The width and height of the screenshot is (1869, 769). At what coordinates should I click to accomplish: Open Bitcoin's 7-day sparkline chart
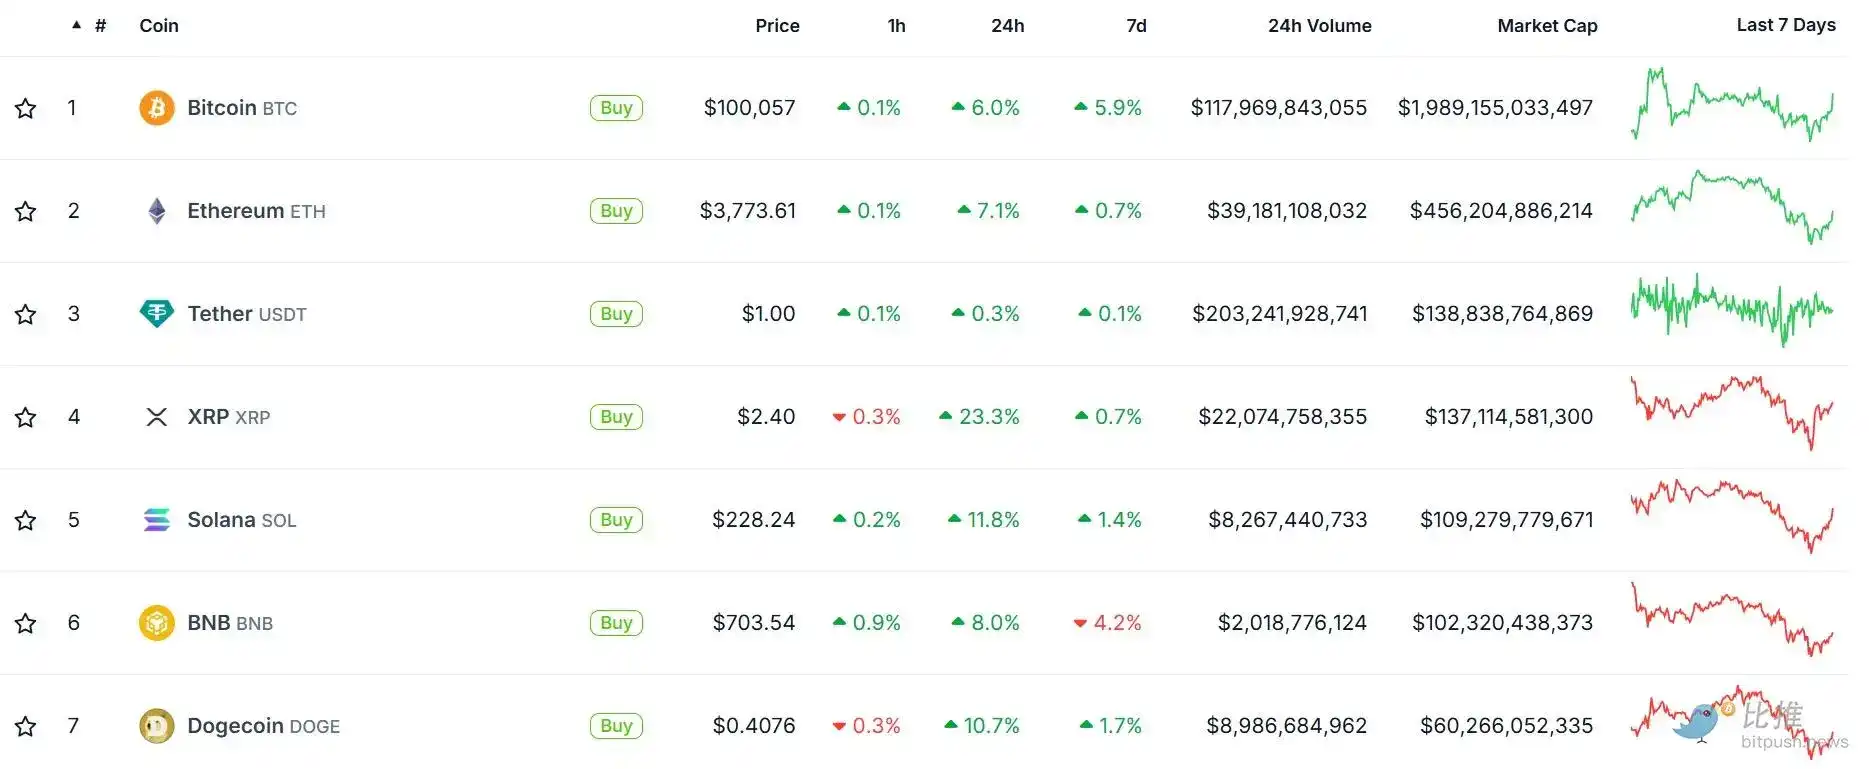tap(1732, 106)
